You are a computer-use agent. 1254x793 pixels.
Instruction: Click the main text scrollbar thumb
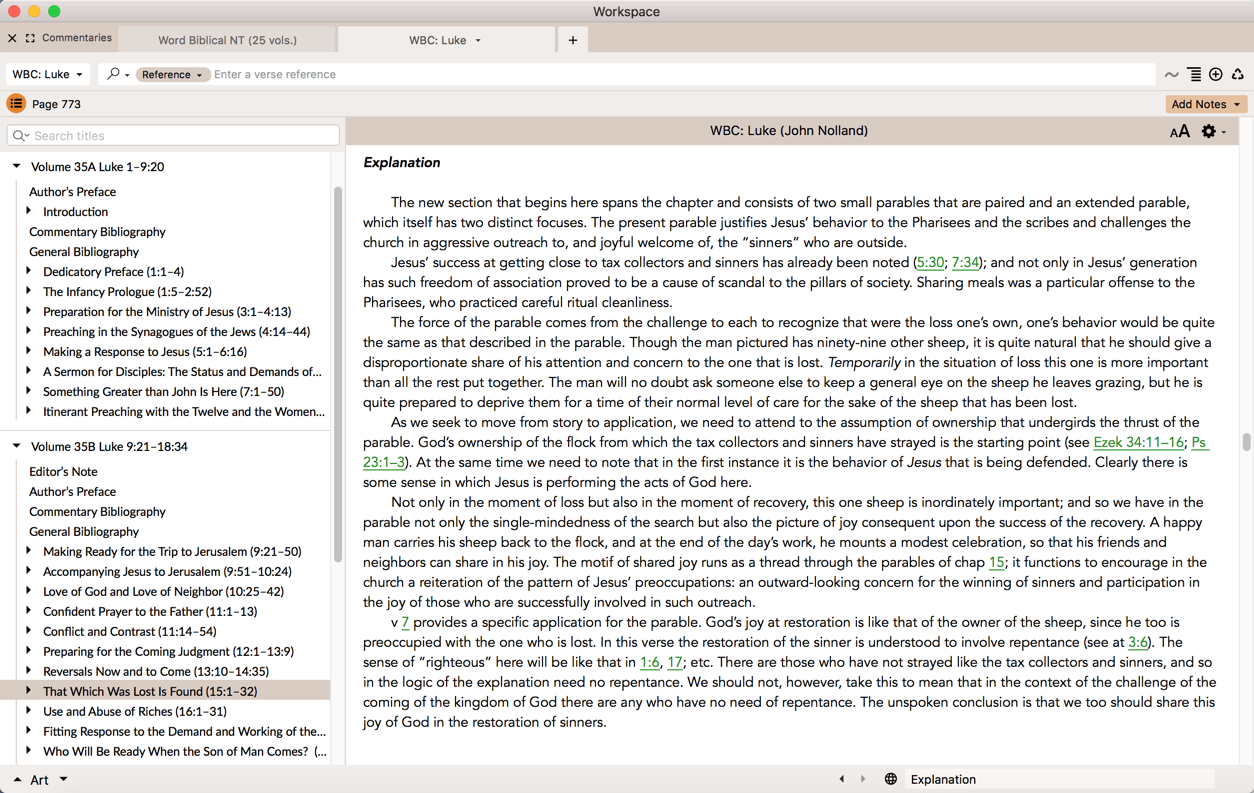click(1246, 442)
